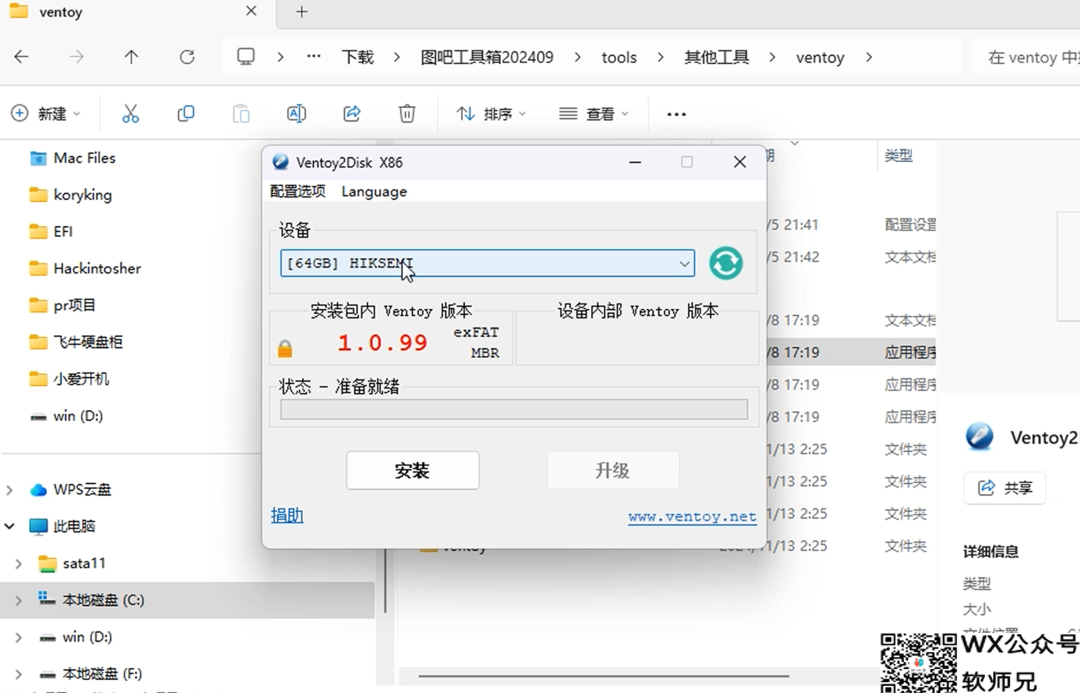Click the Explorer forward arrow

(x=76, y=57)
